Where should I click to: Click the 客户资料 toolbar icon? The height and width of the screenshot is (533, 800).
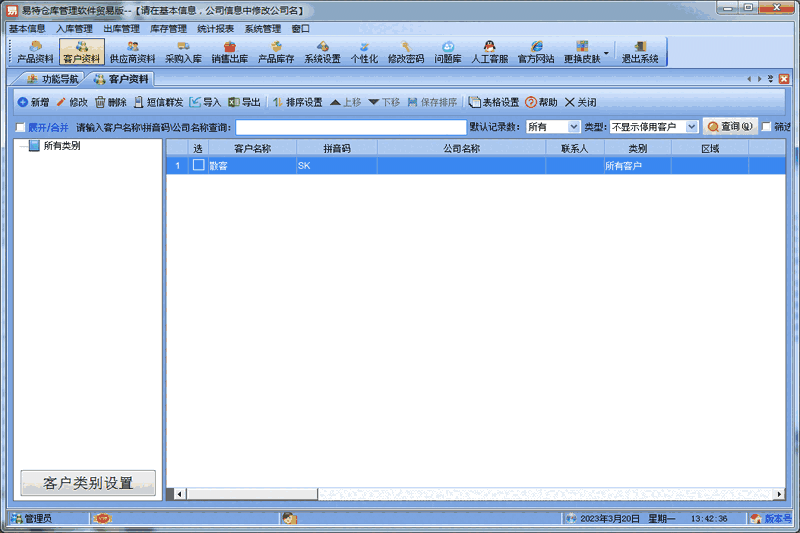[x=82, y=52]
